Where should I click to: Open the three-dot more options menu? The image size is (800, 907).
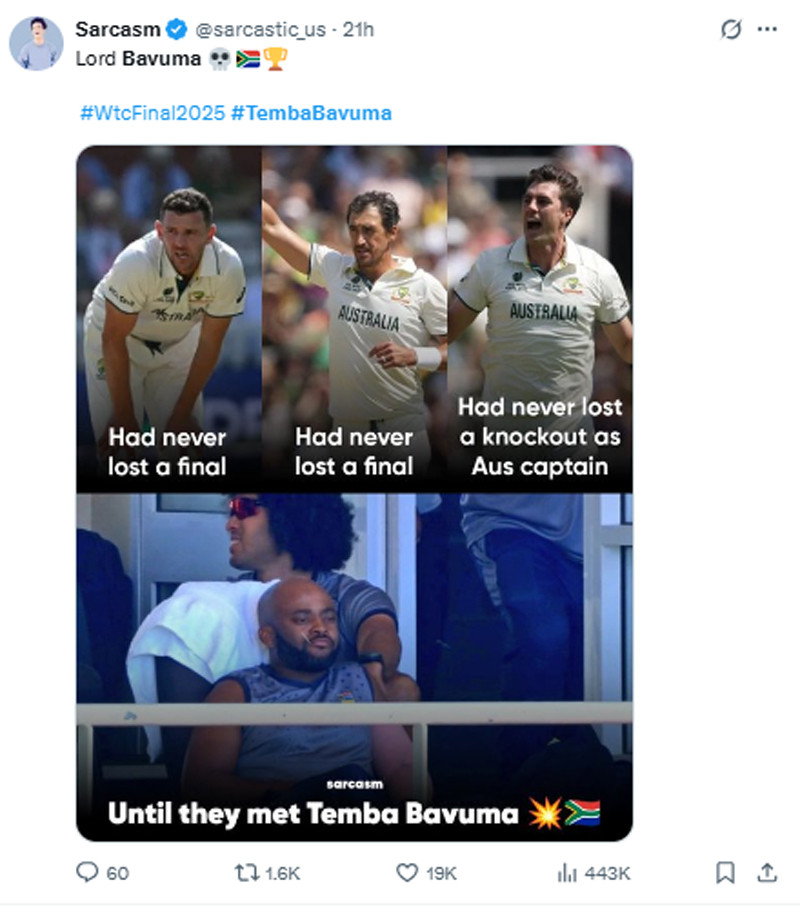point(767,29)
